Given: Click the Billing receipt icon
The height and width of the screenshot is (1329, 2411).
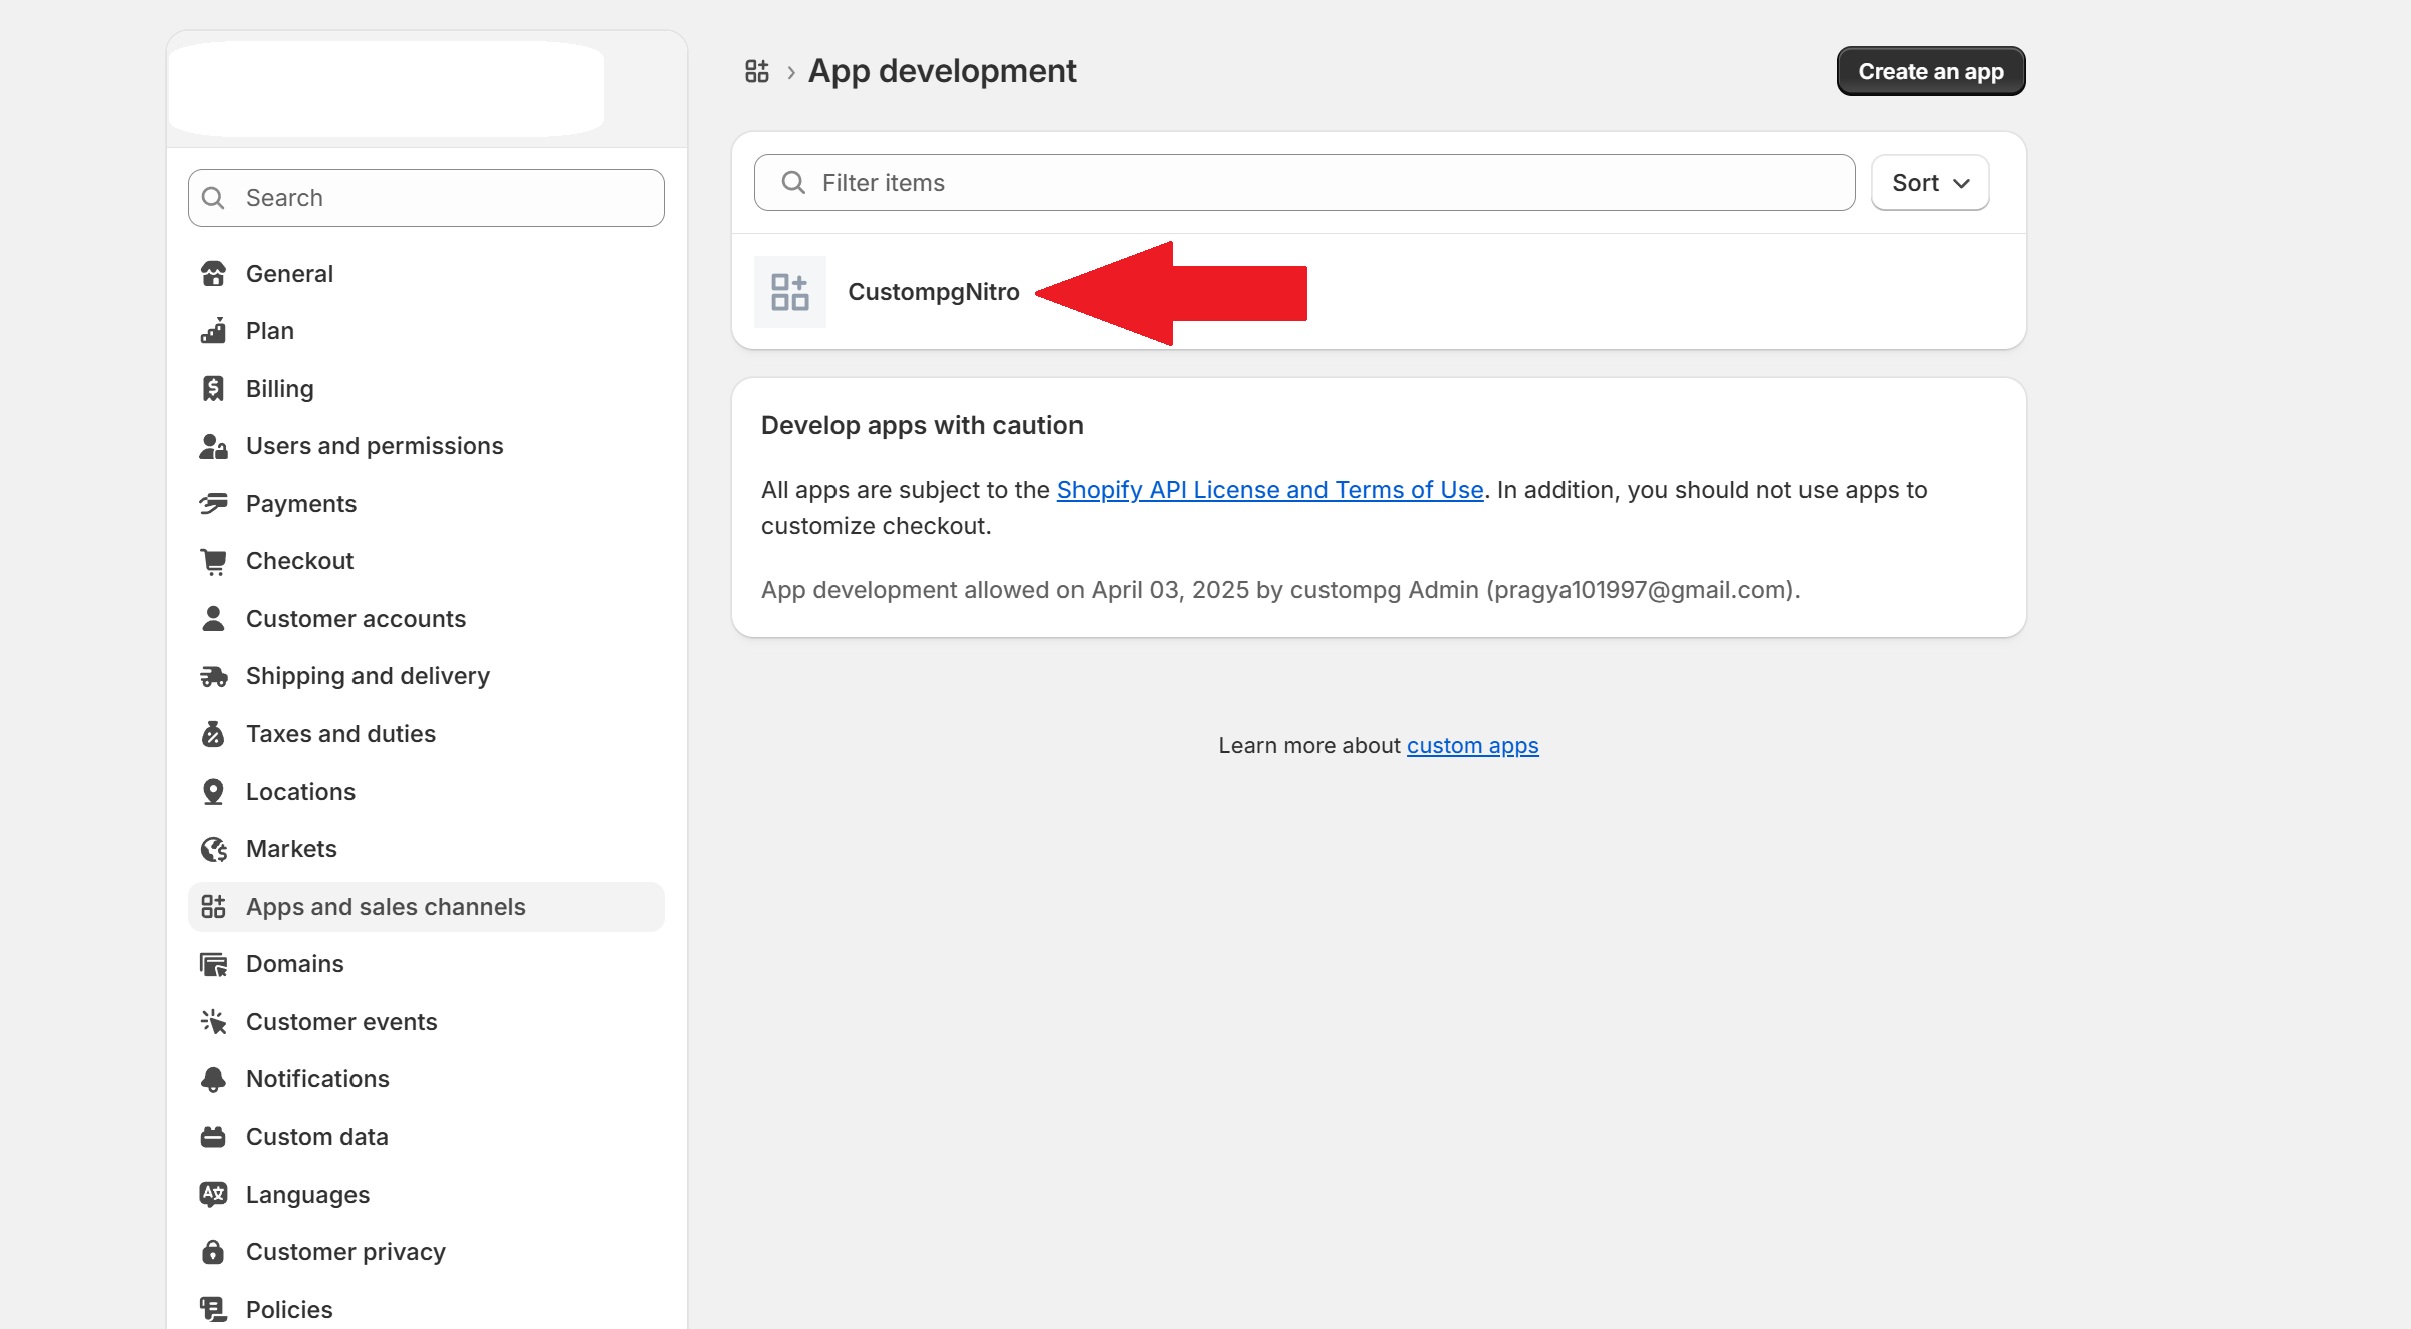Looking at the screenshot, I should tap(213, 389).
